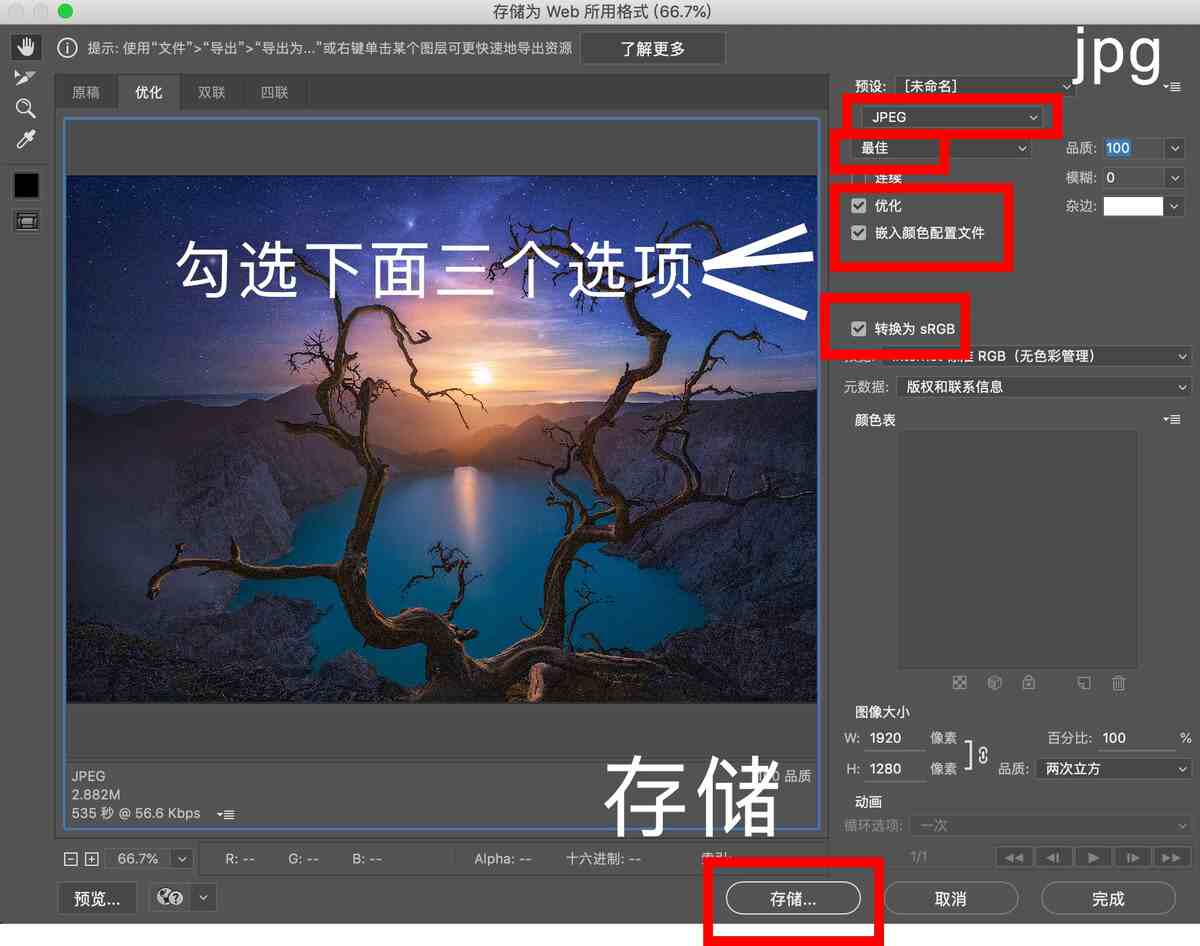
Task: Open the 品质 100 value arrow
Action: click(1175, 148)
